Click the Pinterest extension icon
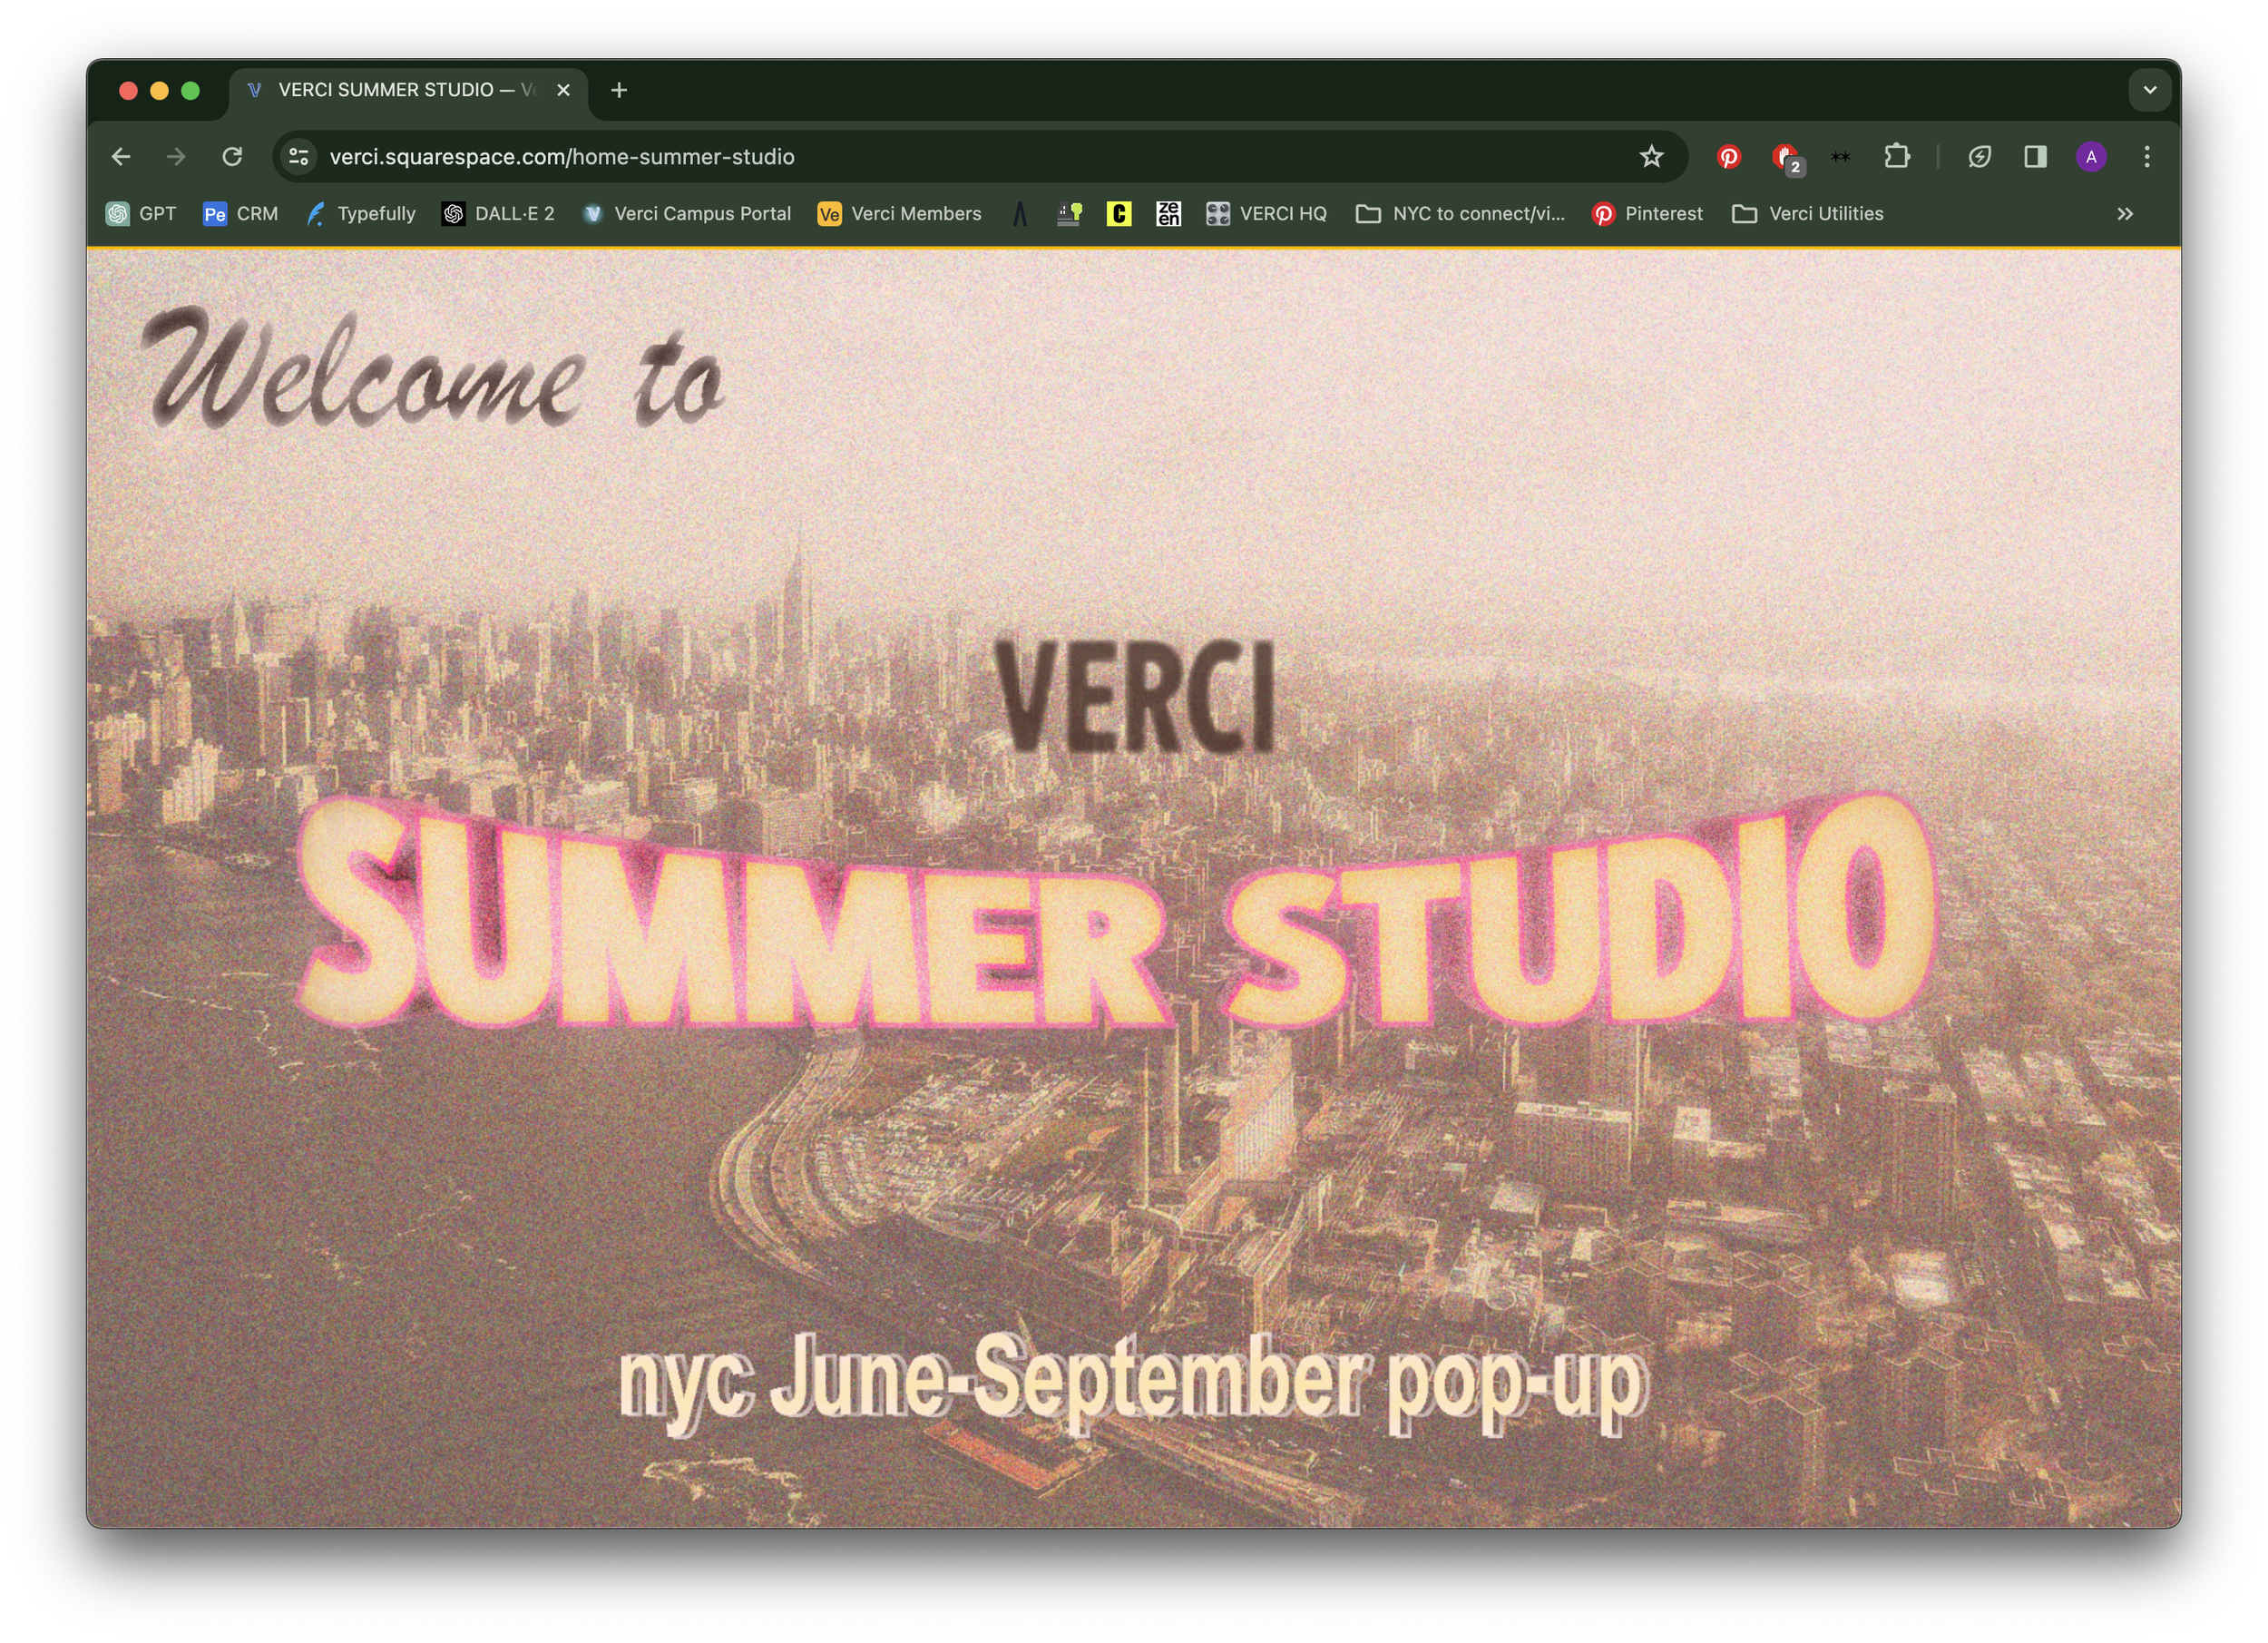The height and width of the screenshot is (1643, 2268). (1728, 157)
